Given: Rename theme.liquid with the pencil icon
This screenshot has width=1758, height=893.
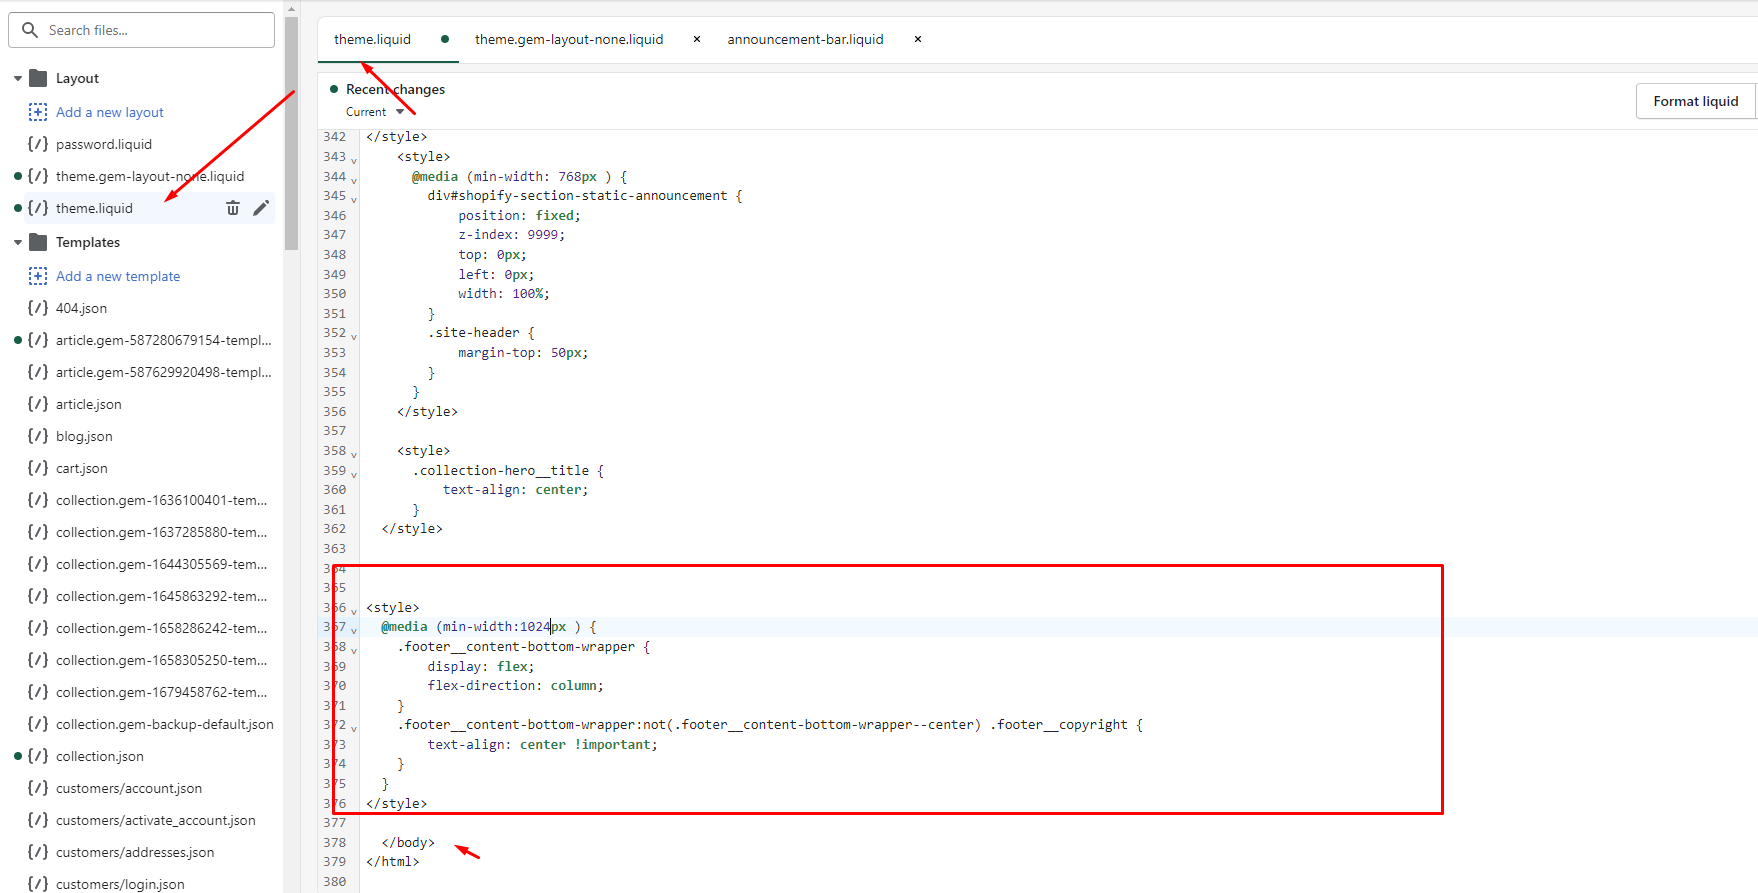Looking at the screenshot, I should [x=261, y=208].
